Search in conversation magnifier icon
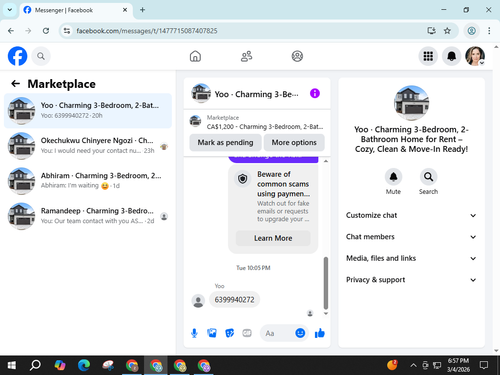Viewport: 500px width, 375px height. (428, 177)
